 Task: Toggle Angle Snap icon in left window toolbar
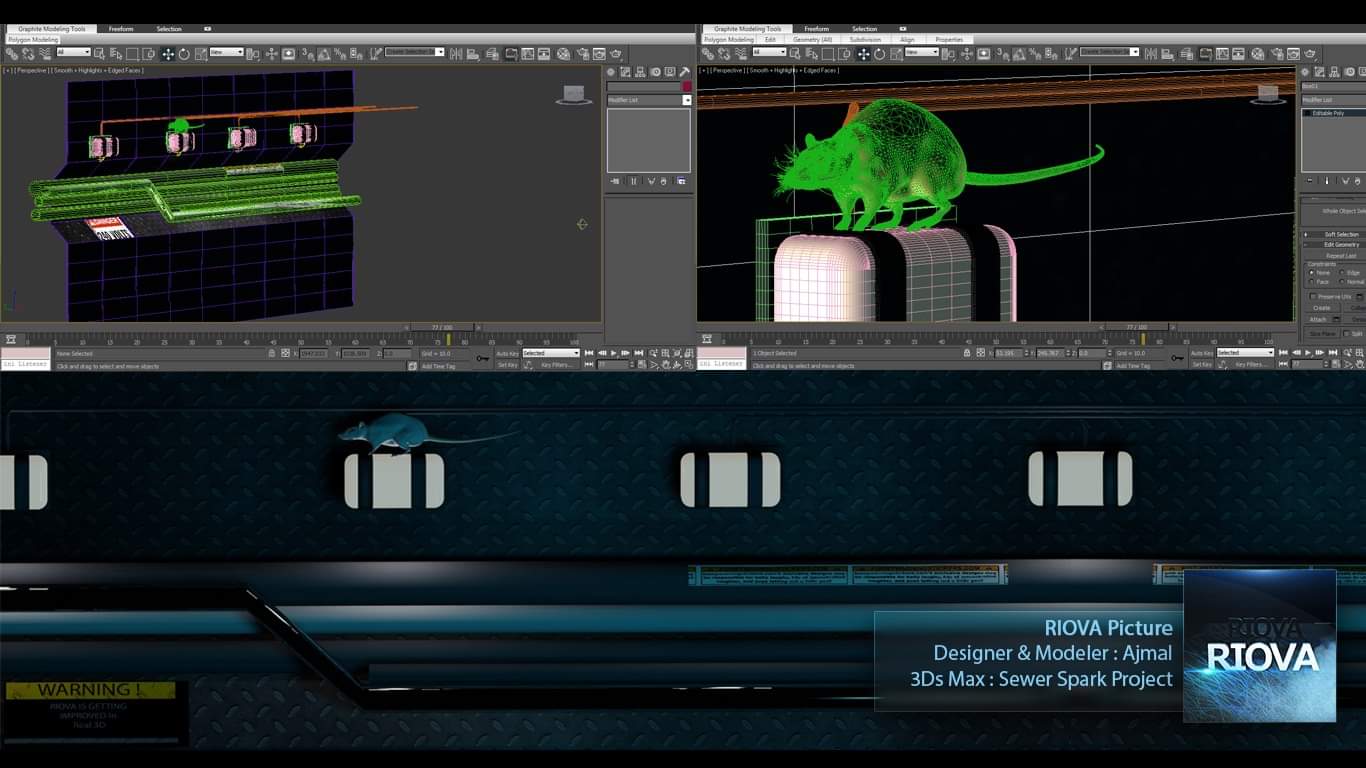(x=323, y=54)
